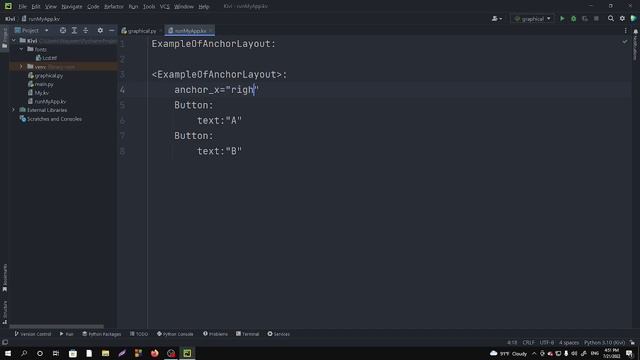Toggle Bookmarks tool window on left stripe
The height and width of the screenshot is (360, 640).
click(4, 278)
